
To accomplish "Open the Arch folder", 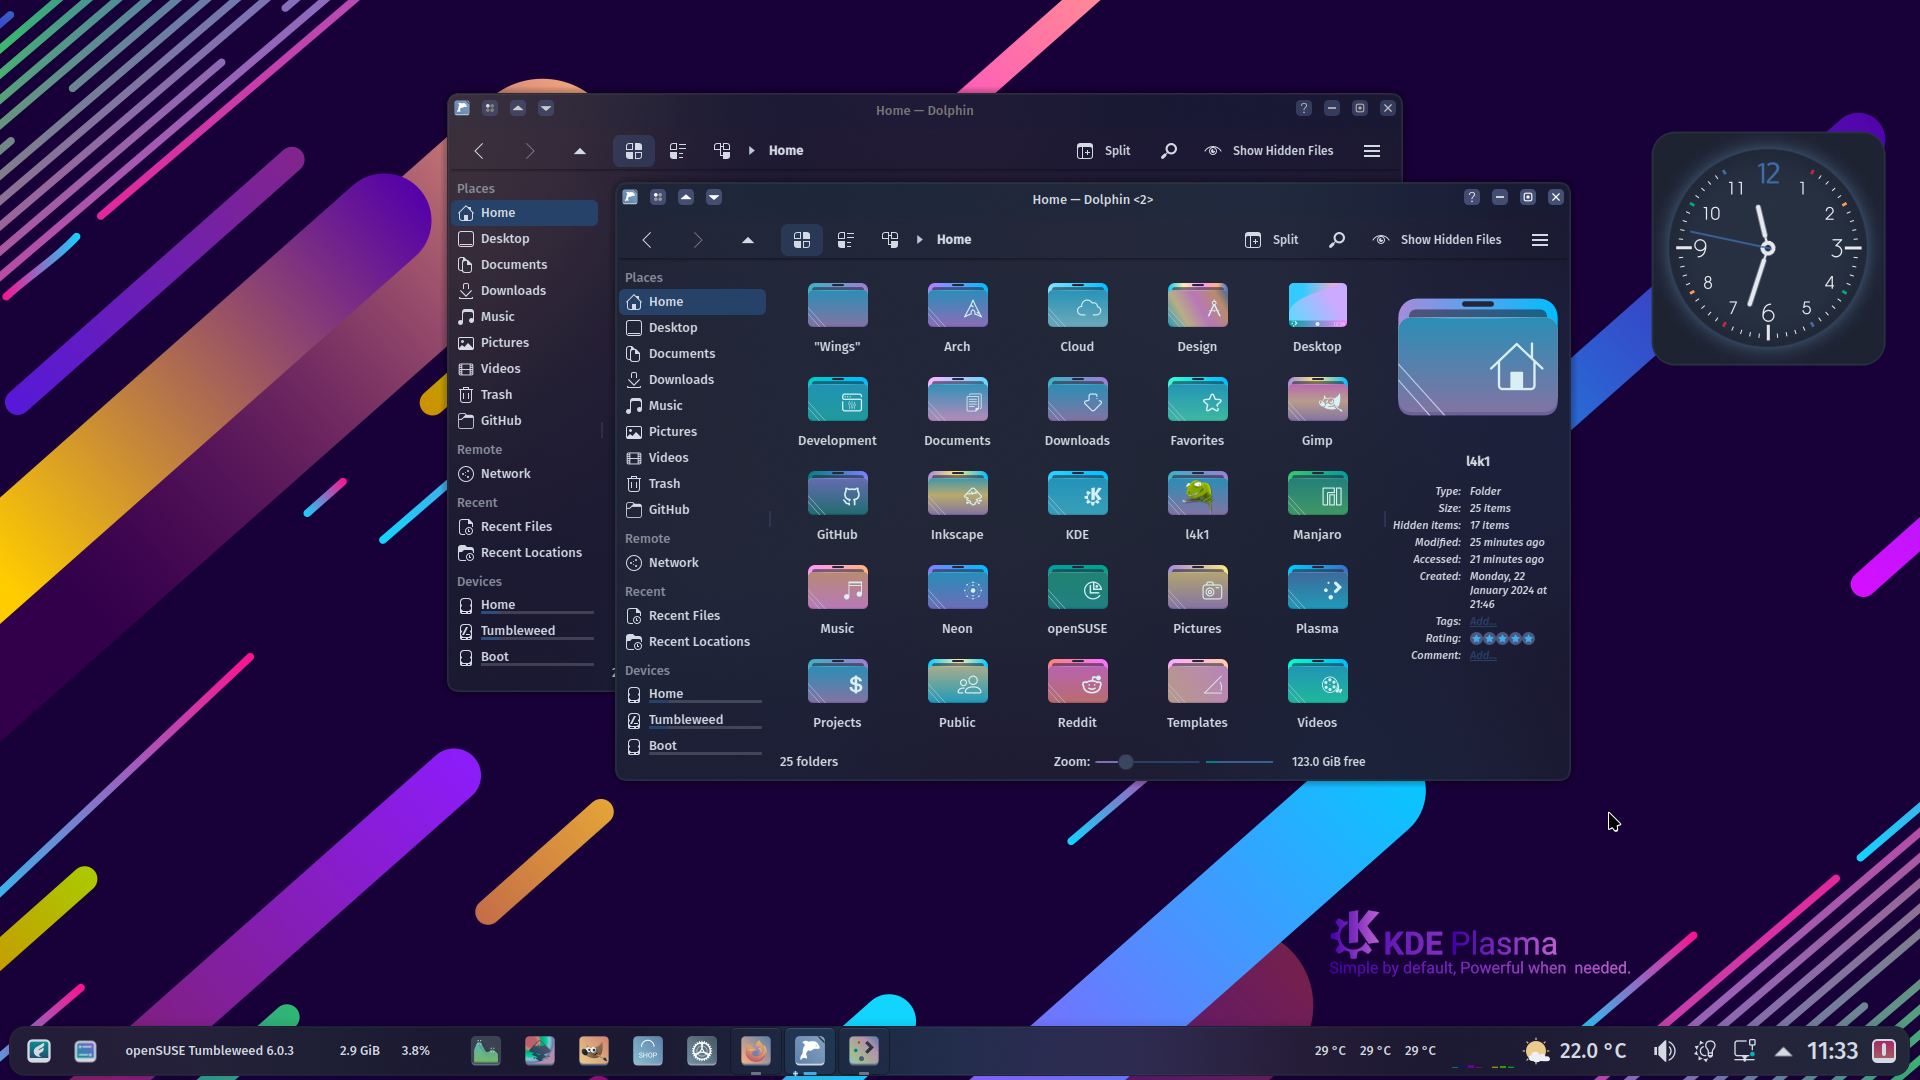I will click(957, 318).
